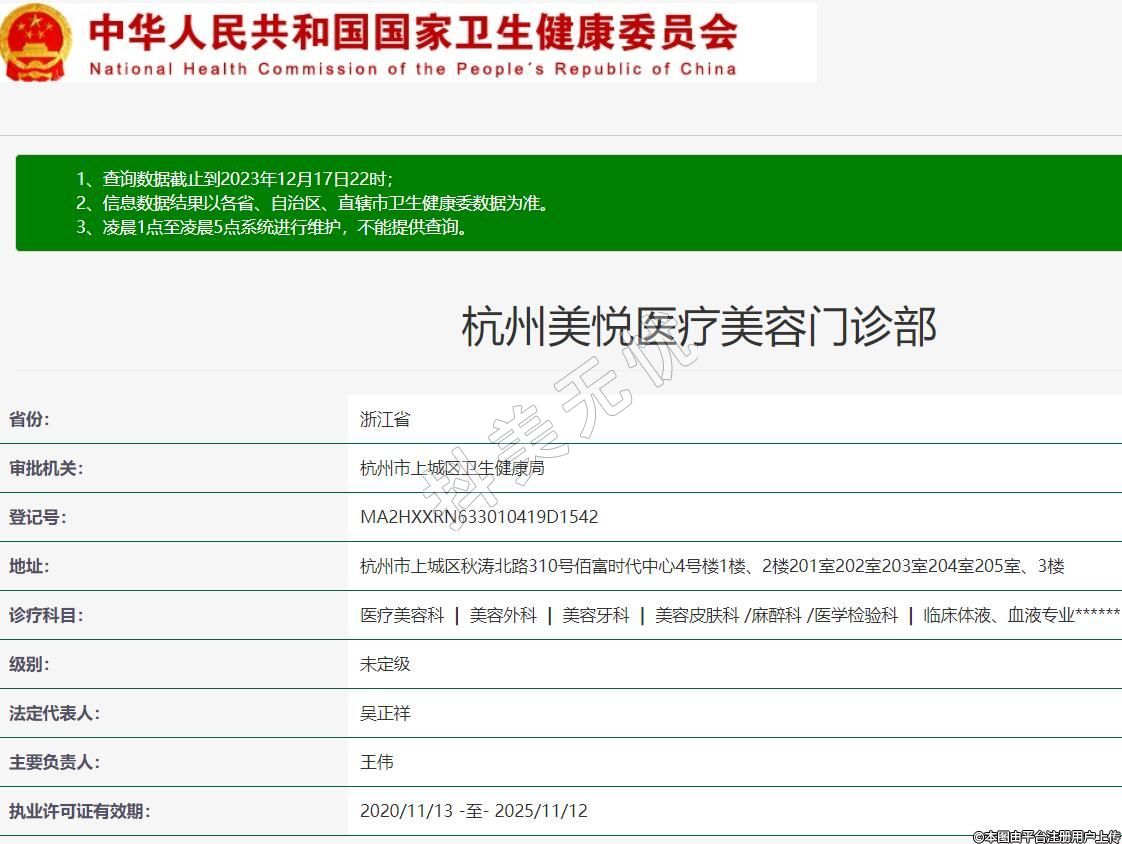
Task: Click the Chinese title of the Health Commission
Action: [413, 32]
